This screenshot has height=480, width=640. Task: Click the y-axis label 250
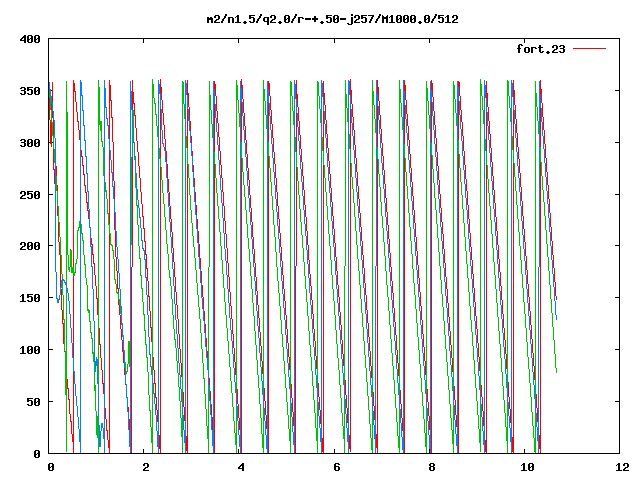[x=30, y=195]
